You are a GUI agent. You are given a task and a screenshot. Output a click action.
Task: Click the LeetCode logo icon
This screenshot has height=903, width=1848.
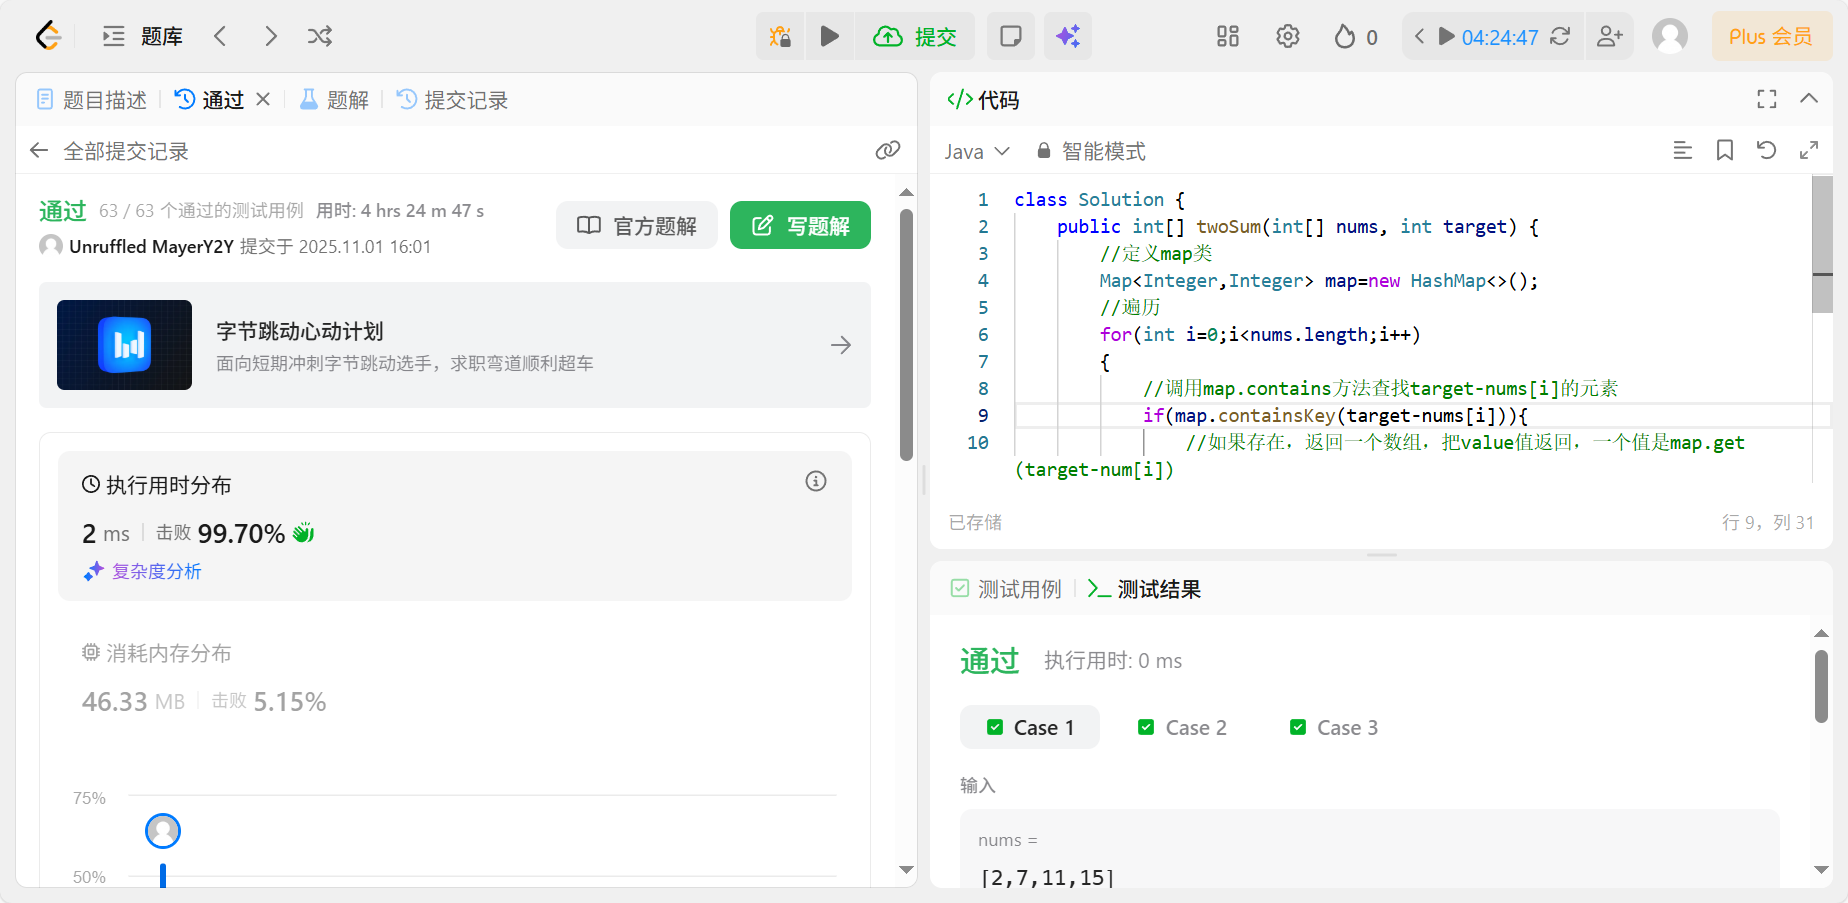tap(48, 37)
